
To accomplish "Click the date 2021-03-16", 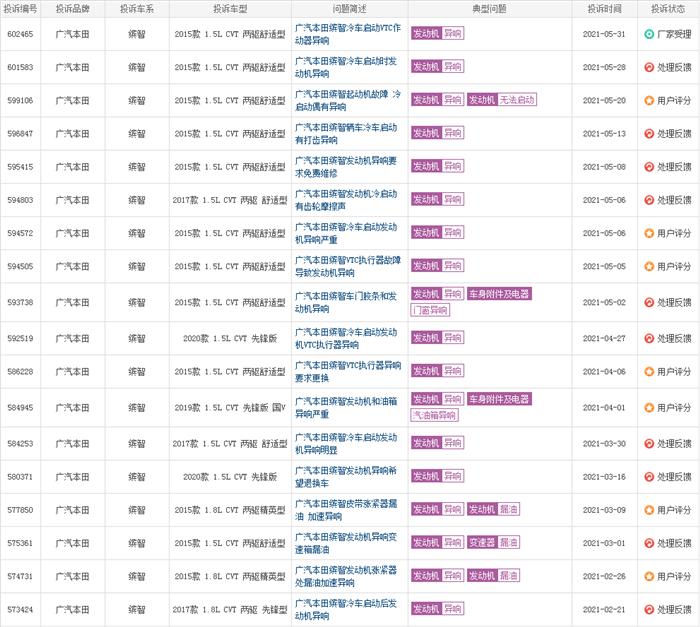I will click(604, 477).
